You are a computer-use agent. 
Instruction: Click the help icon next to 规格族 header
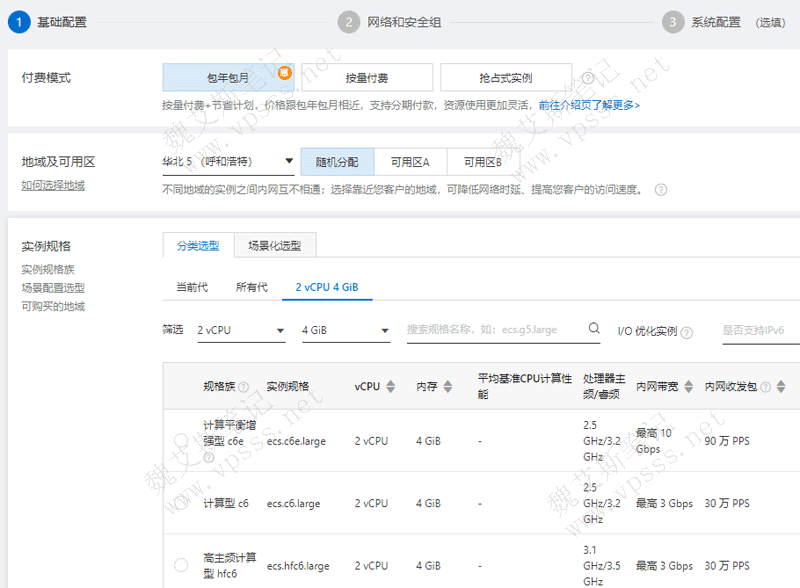tap(243, 387)
